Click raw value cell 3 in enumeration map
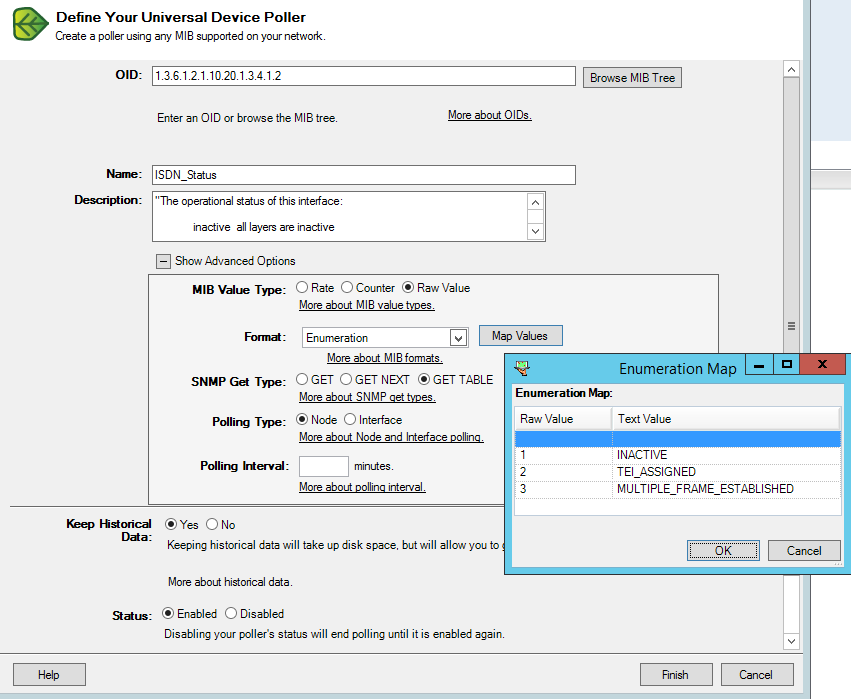 coord(563,488)
